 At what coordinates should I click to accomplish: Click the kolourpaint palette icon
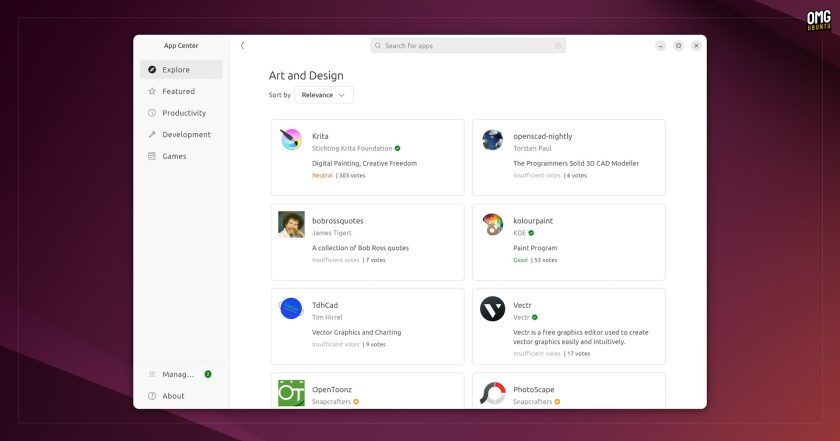click(x=492, y=224)
